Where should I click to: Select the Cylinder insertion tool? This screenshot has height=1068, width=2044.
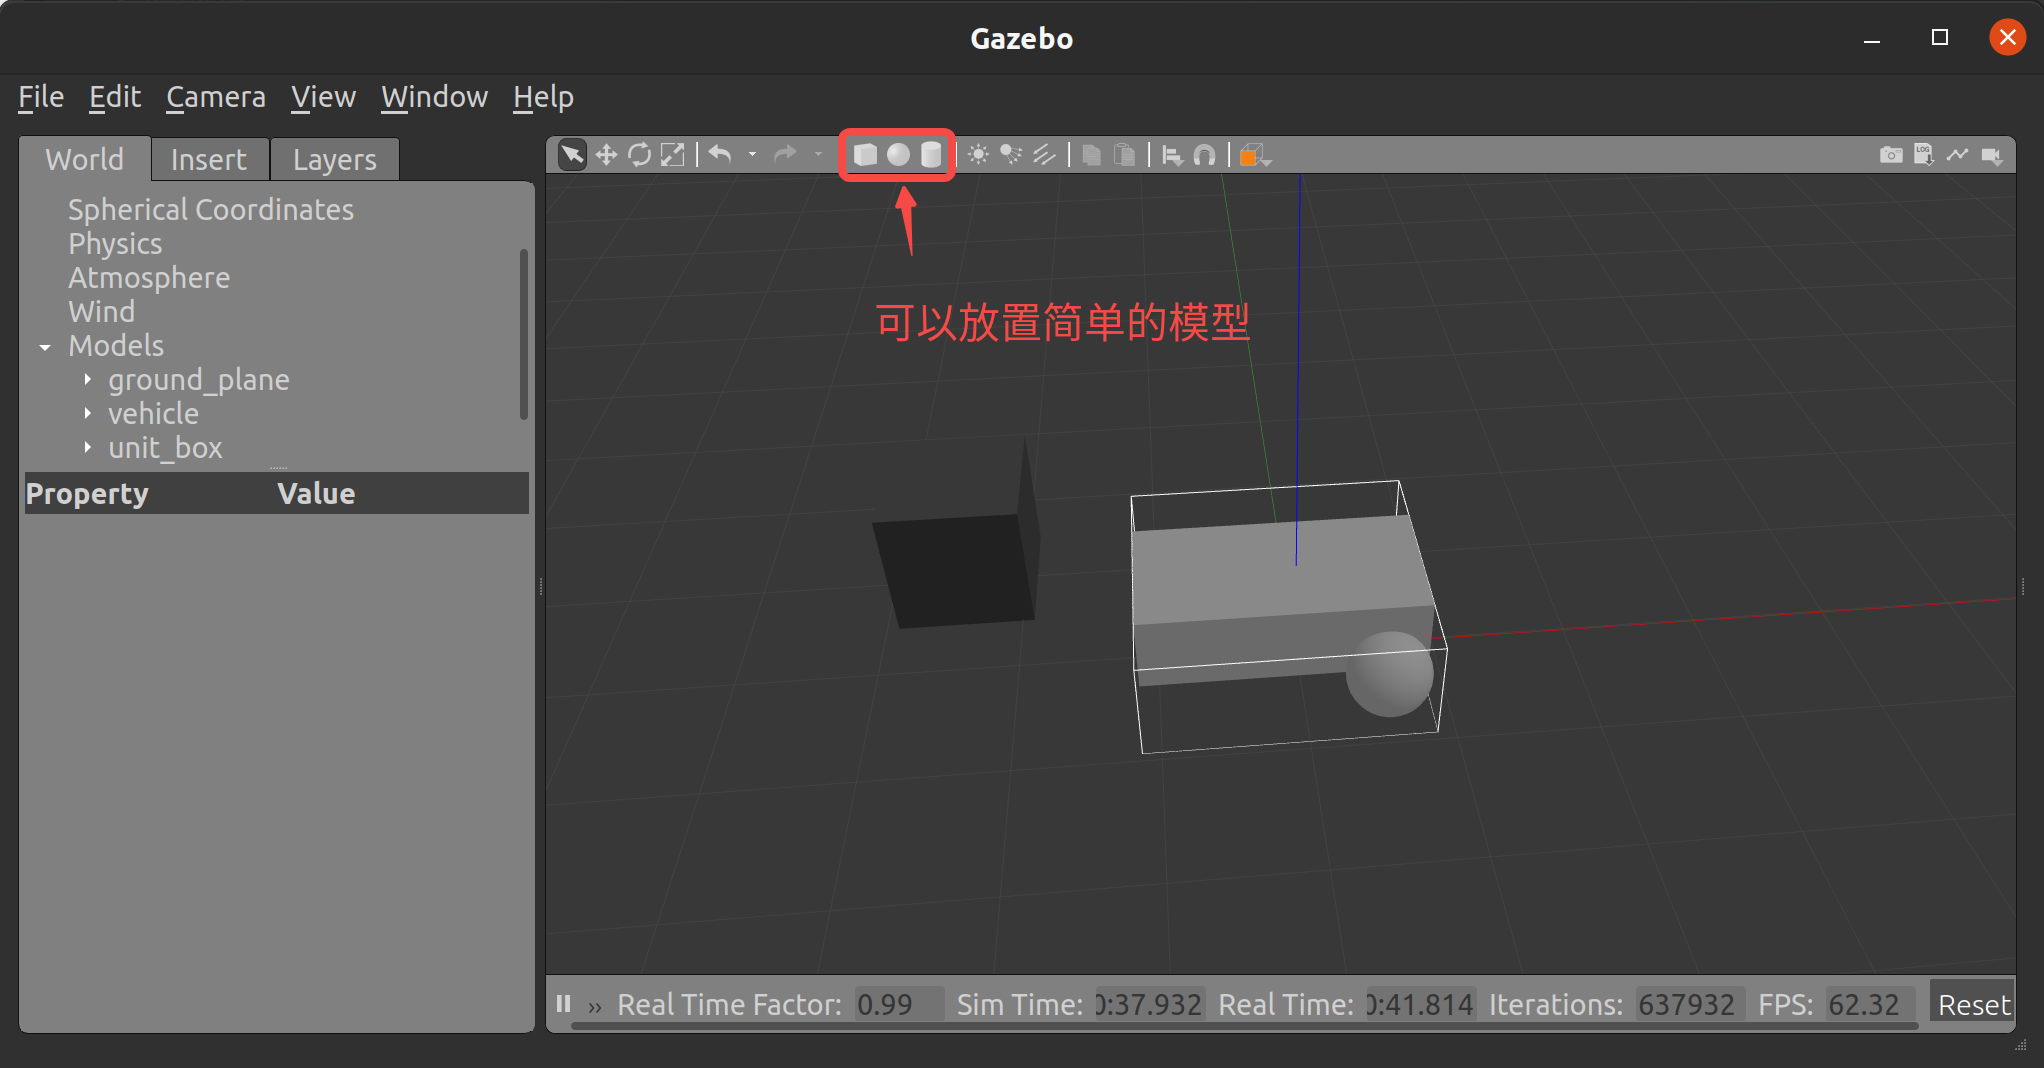click(930, 155)
